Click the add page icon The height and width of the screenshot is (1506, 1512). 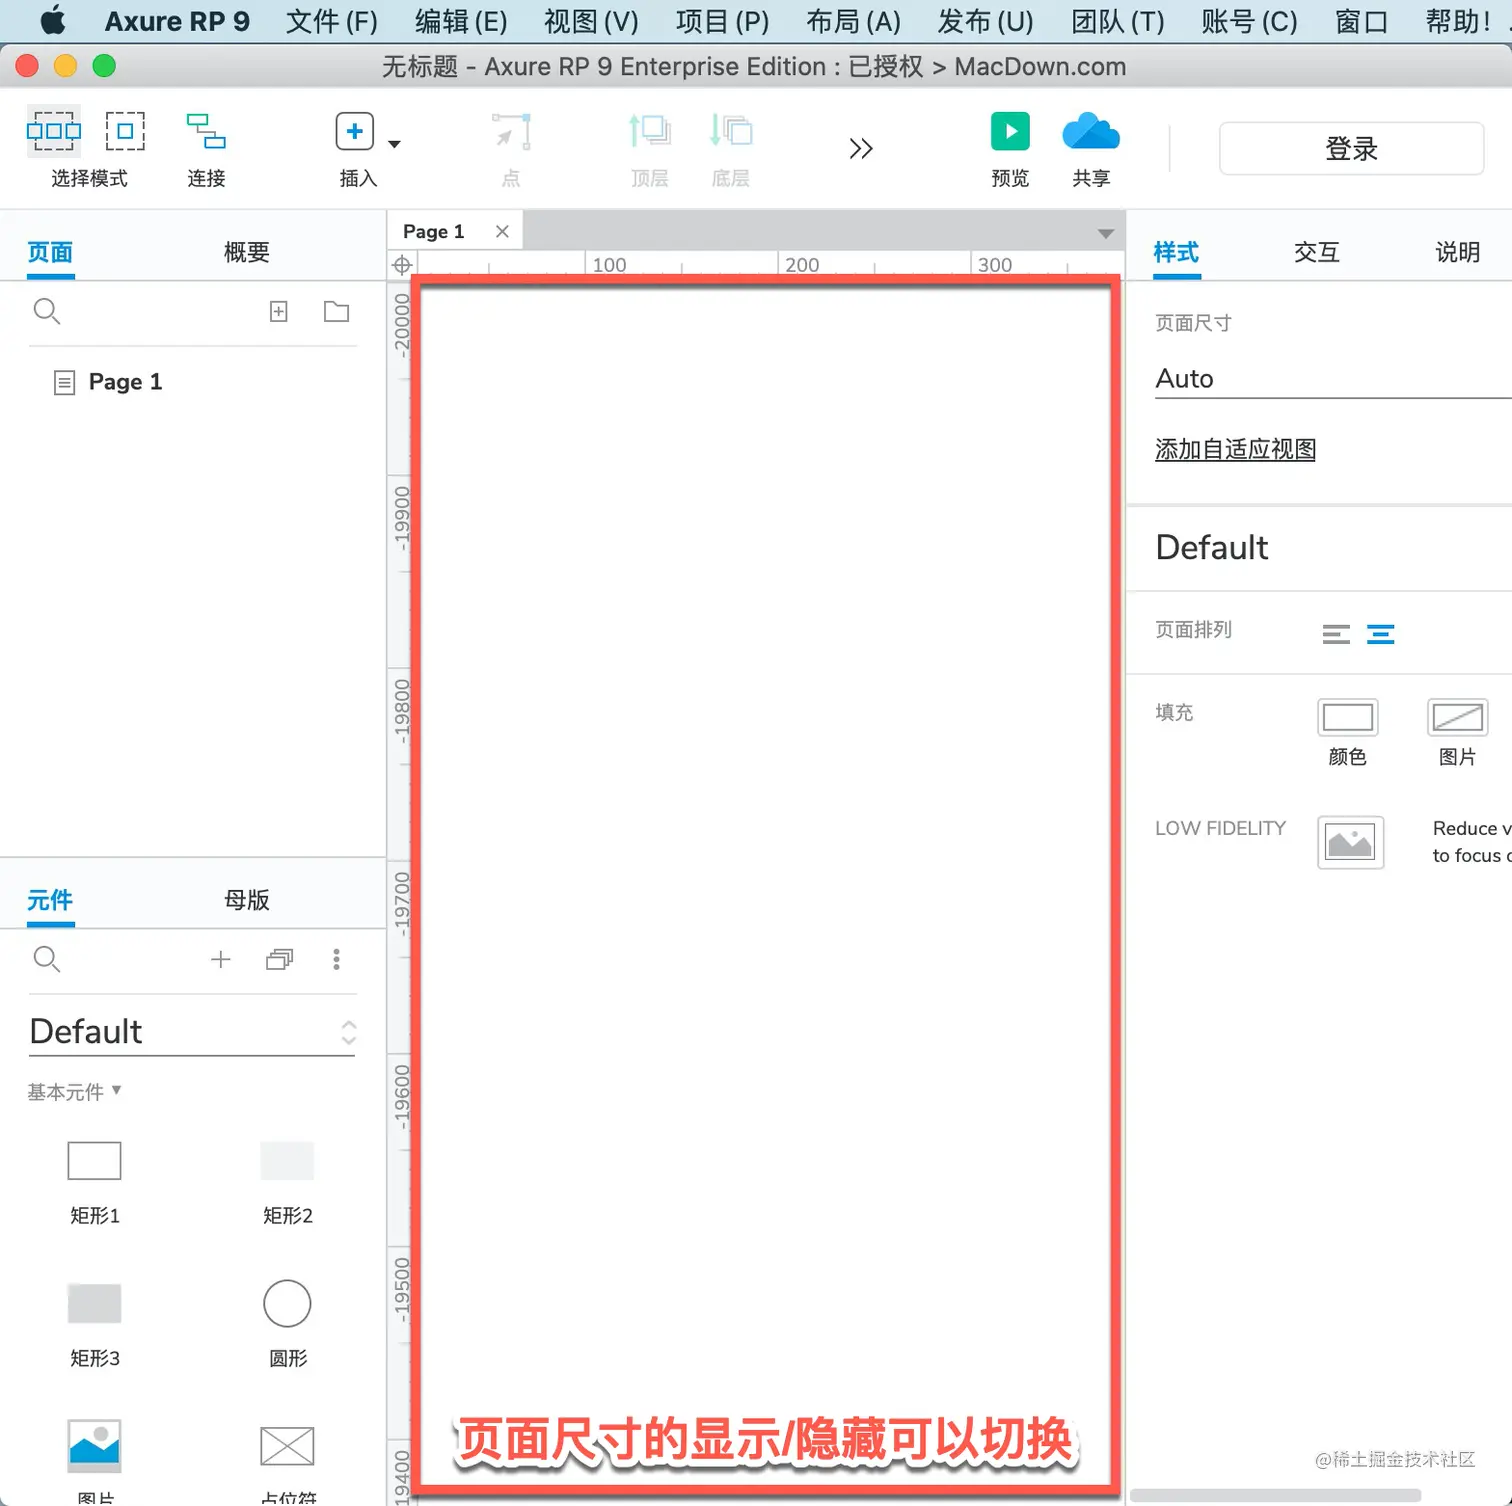(x=279, y=312)
